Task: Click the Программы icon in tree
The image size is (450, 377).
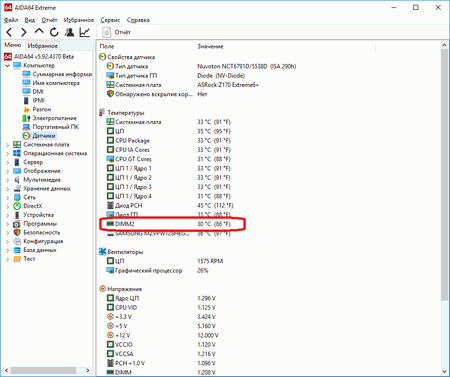Action: pos(17,224)
